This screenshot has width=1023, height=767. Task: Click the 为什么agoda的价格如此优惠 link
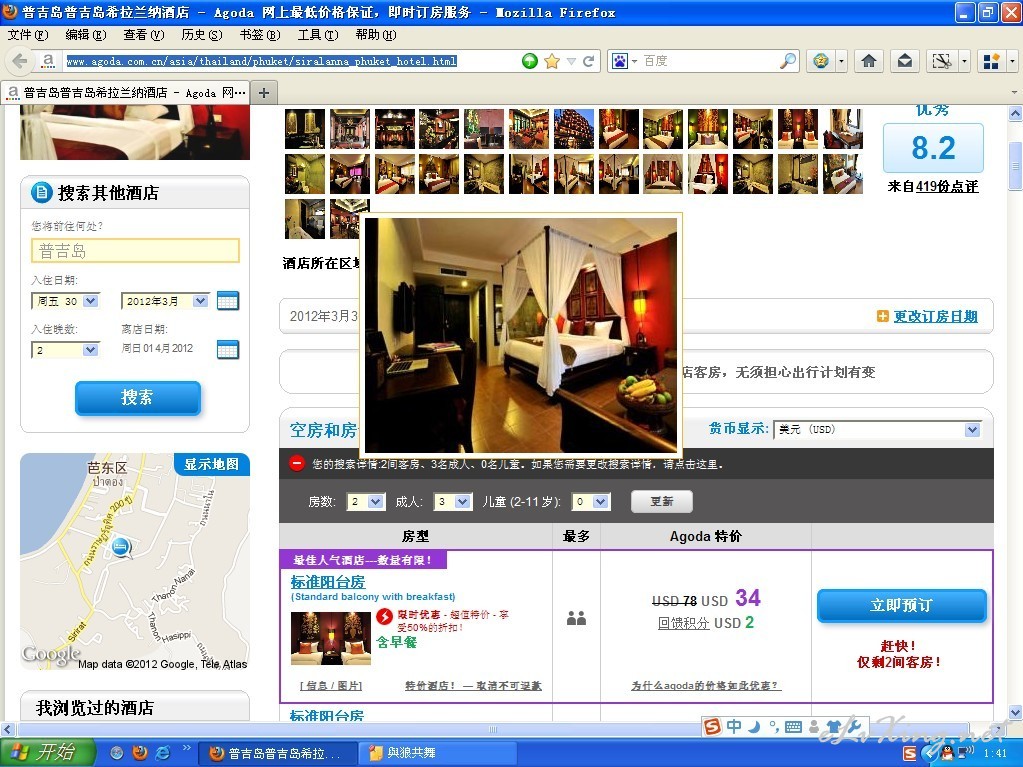coord(706,685)
